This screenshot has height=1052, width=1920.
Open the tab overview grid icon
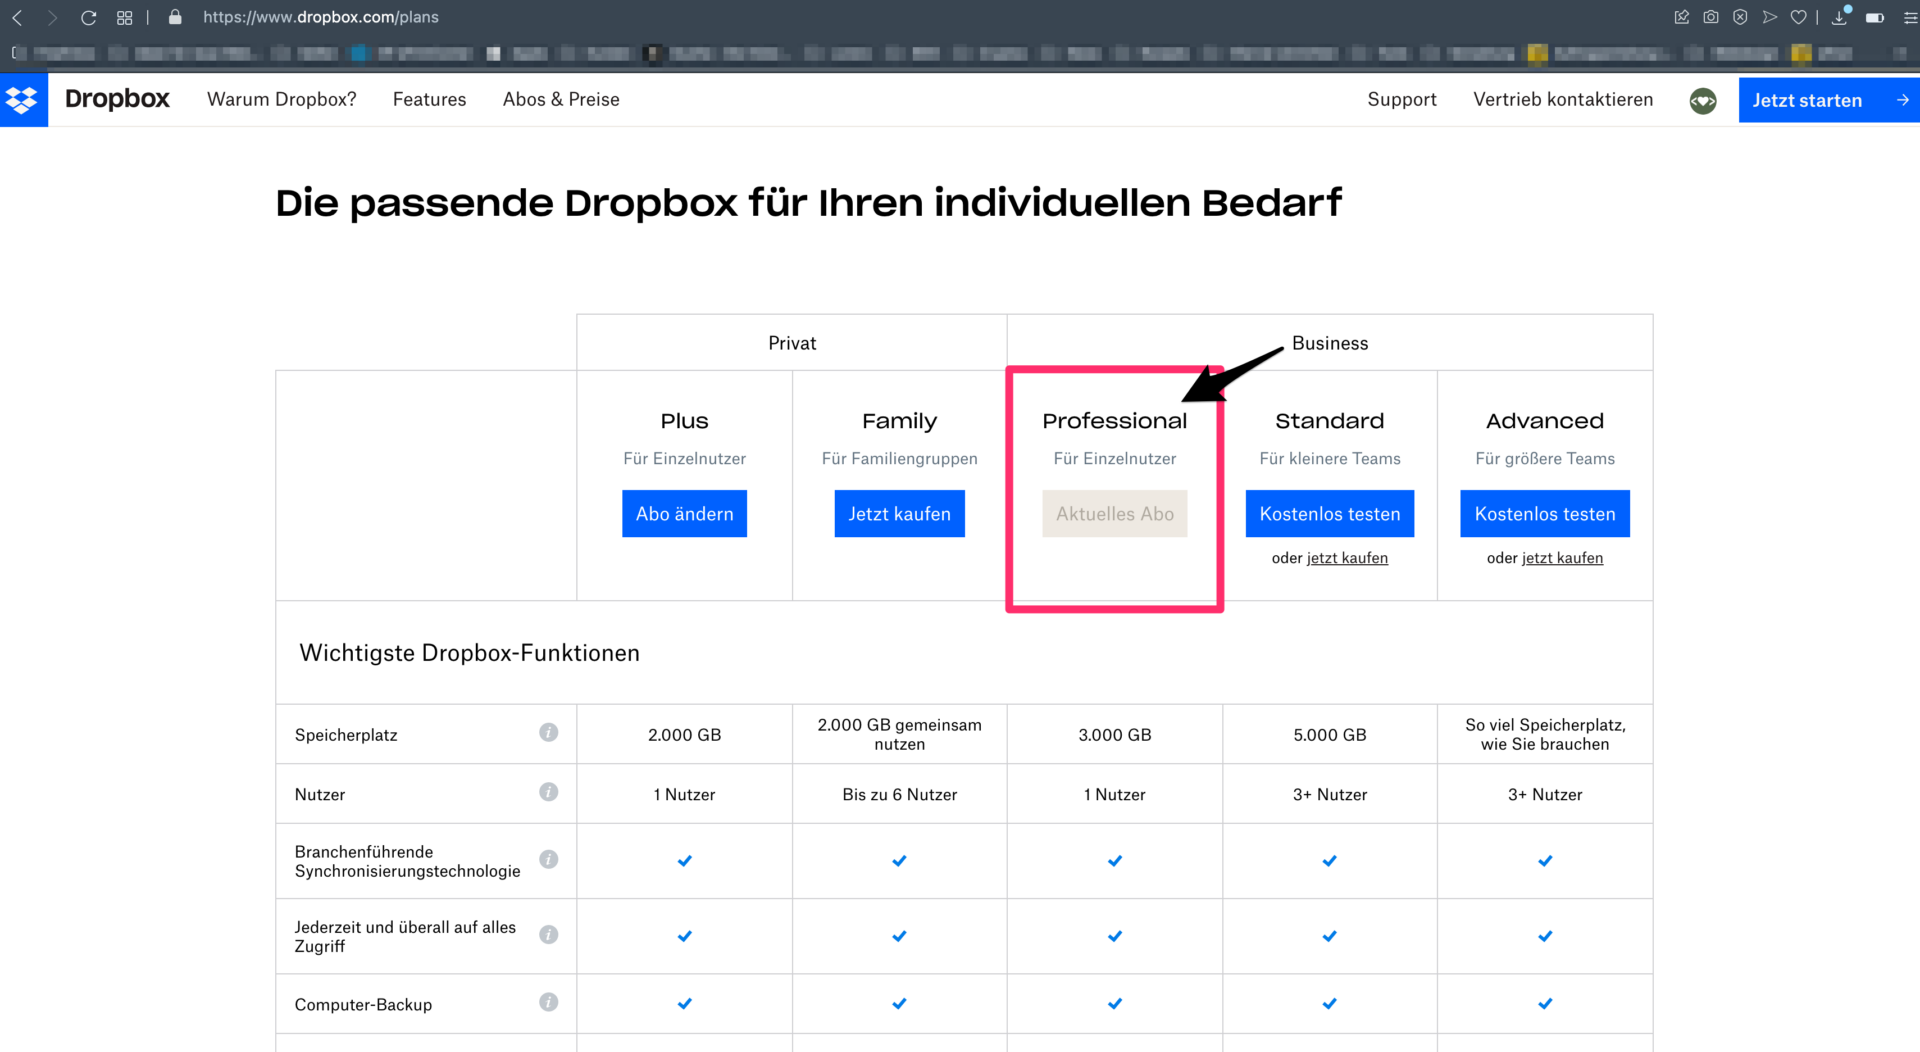[x=124, y=17]
